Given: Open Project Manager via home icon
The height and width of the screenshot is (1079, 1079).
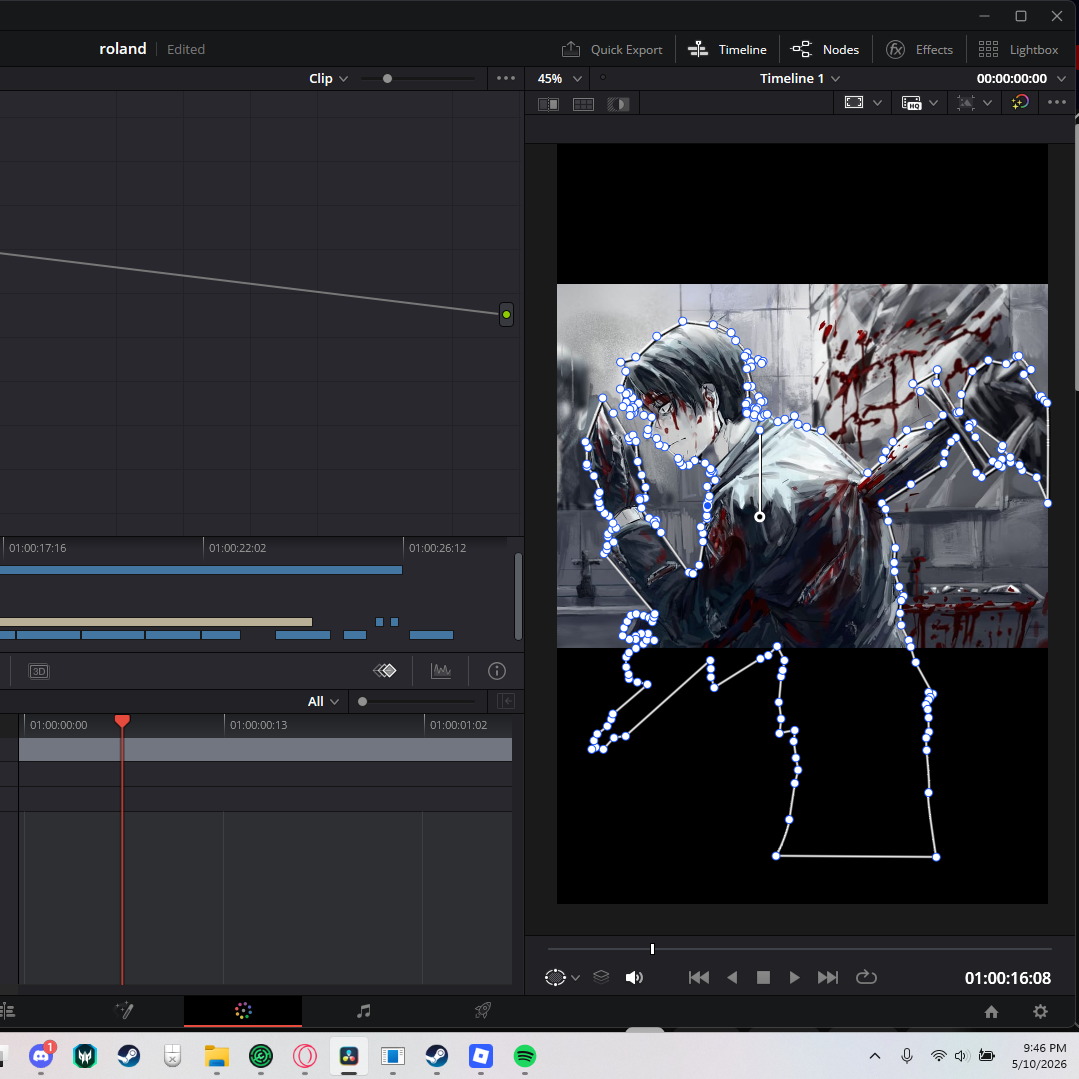Looking at the screenshot, I should [x=991, y=1011].
